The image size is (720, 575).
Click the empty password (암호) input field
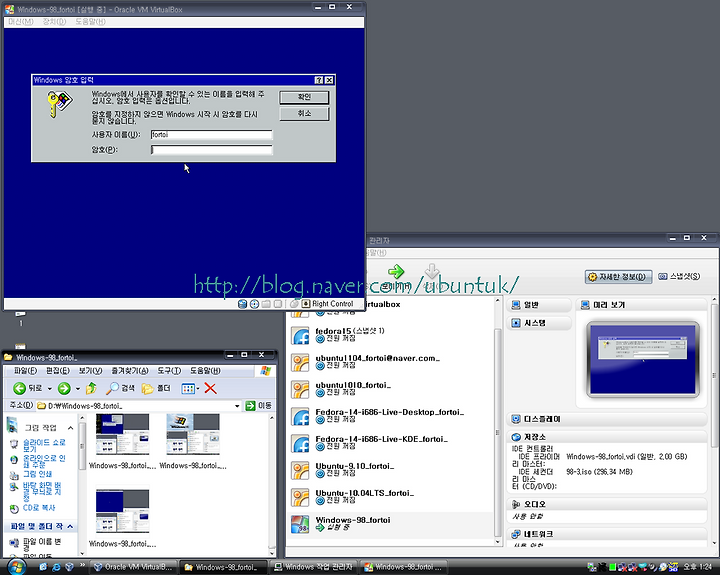[x=211, y=150]
